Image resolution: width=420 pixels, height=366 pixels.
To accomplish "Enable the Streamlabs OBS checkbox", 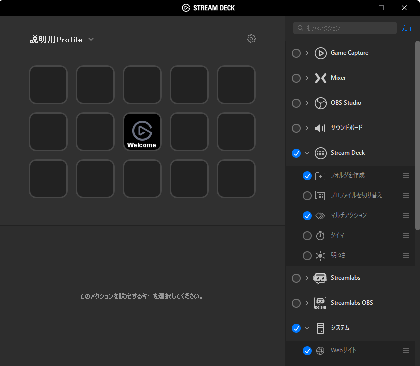I will [296, 303].
